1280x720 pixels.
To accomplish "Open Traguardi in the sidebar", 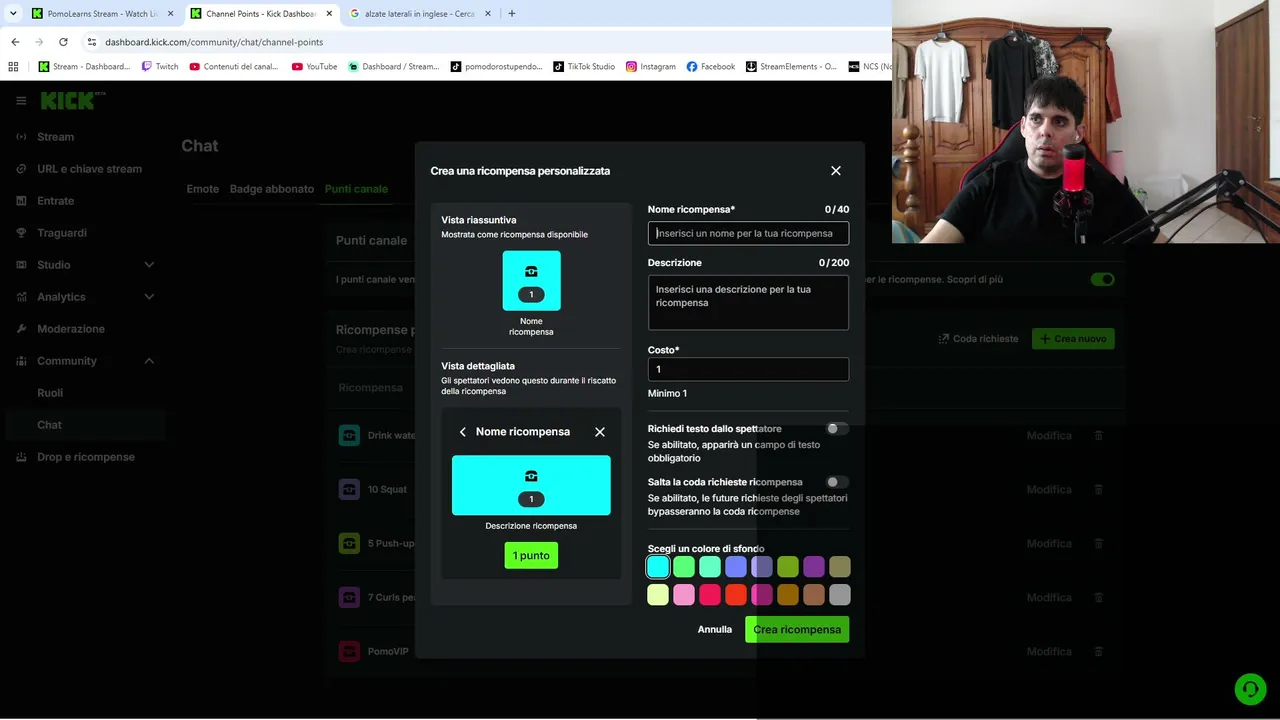I will pos(62,233).
